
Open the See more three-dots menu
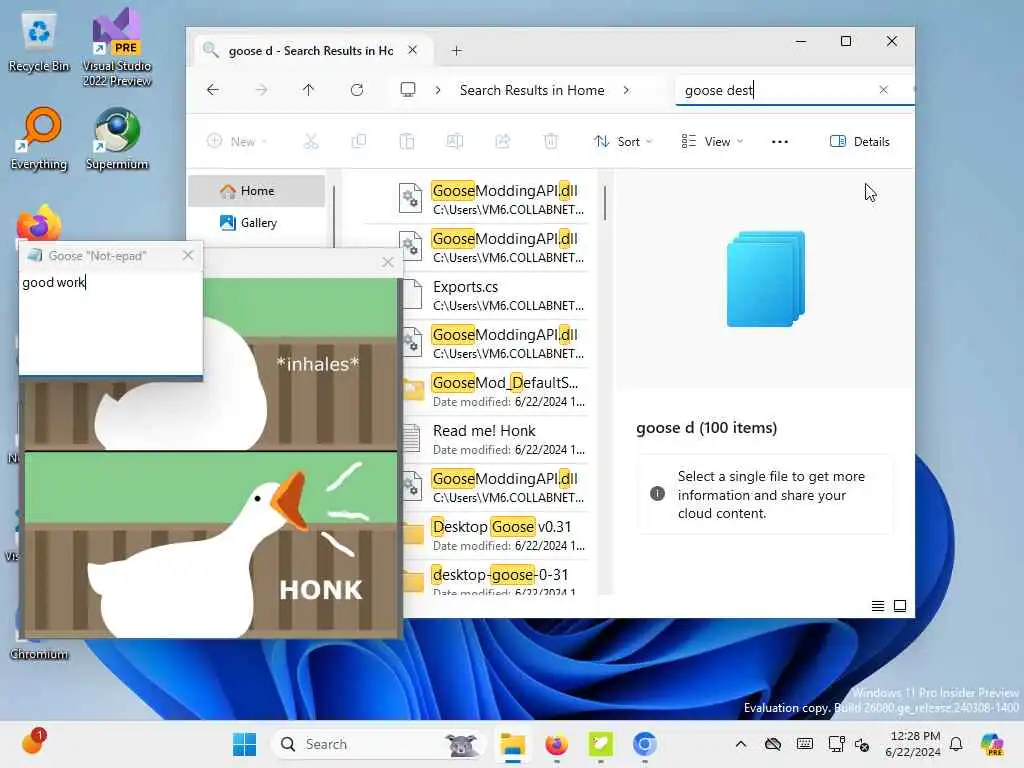(780, 142)
